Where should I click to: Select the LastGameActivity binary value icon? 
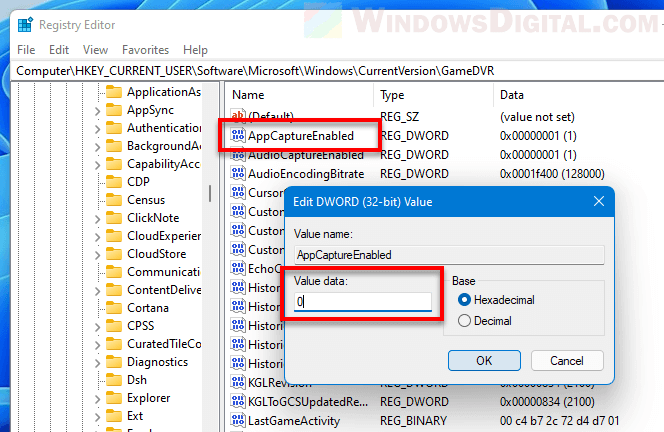pos(238,421)
